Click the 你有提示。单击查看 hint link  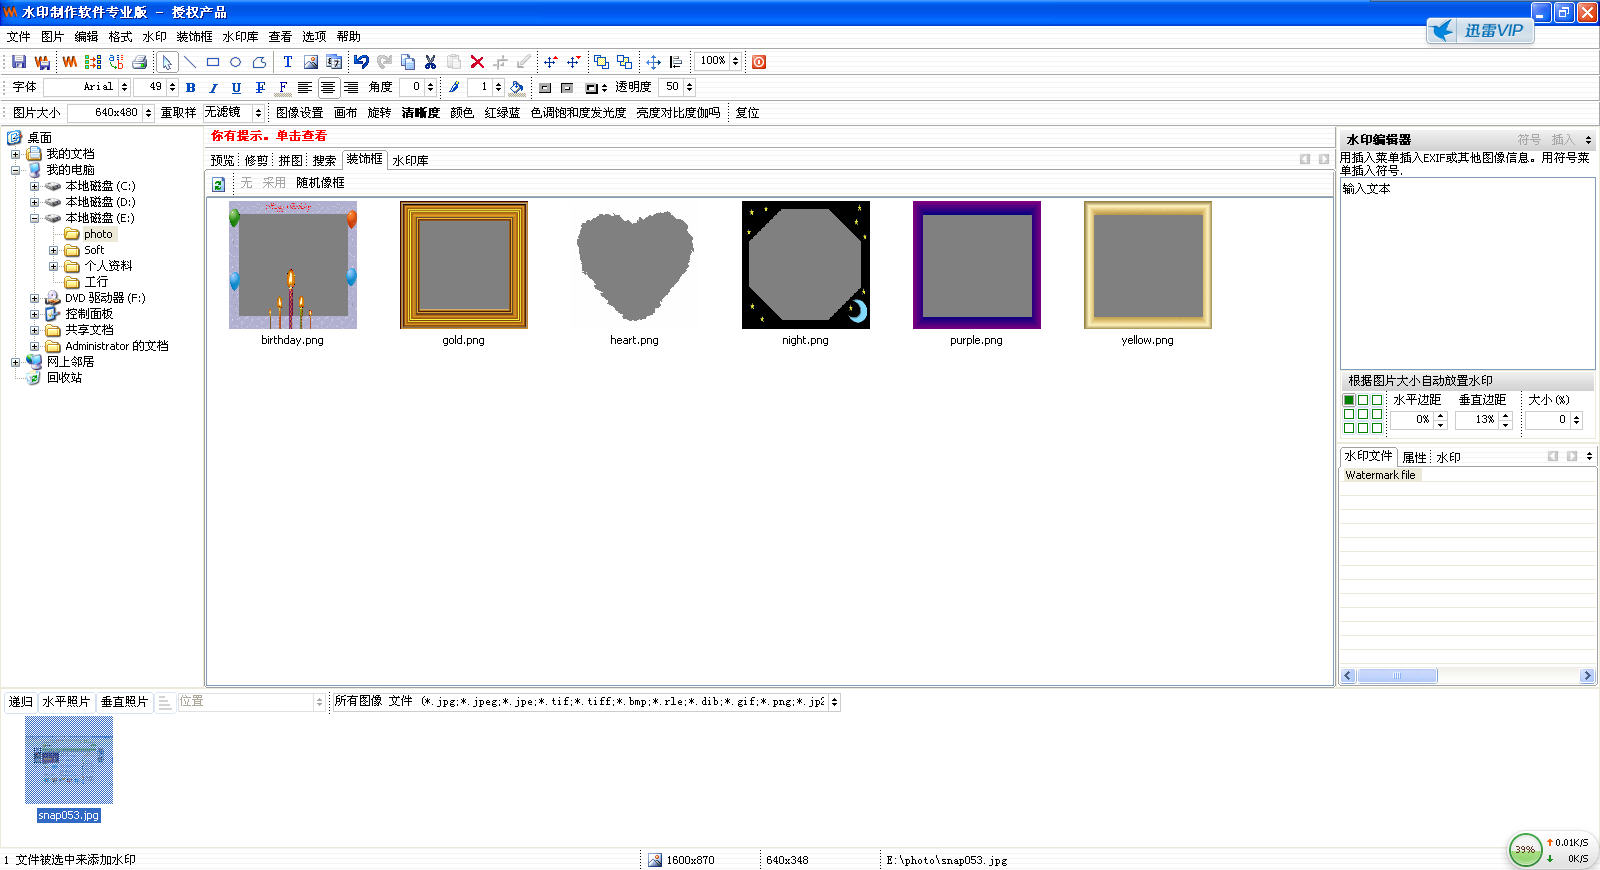[269, 136]
